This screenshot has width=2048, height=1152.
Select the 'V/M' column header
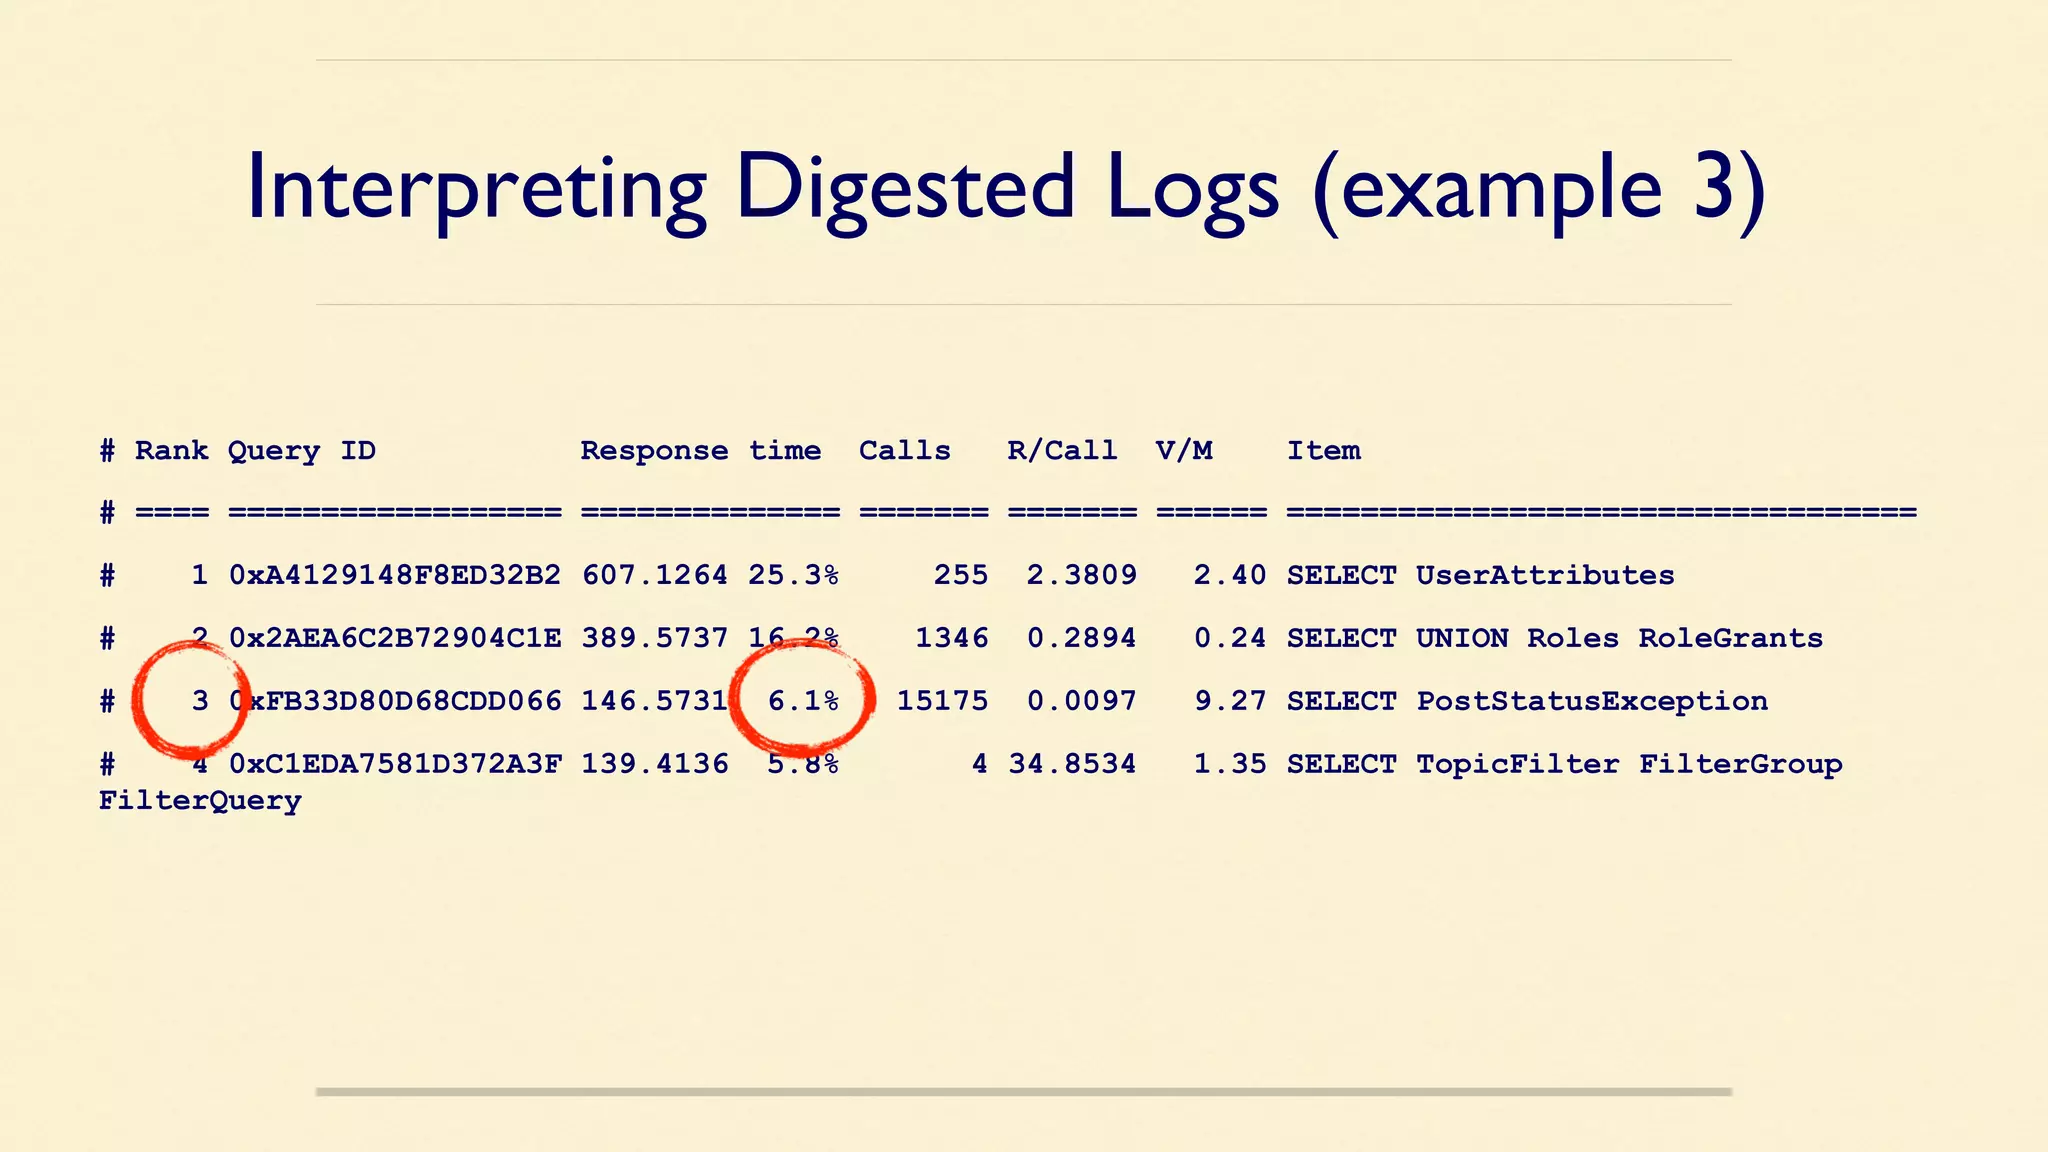[x=1184, y=451]
